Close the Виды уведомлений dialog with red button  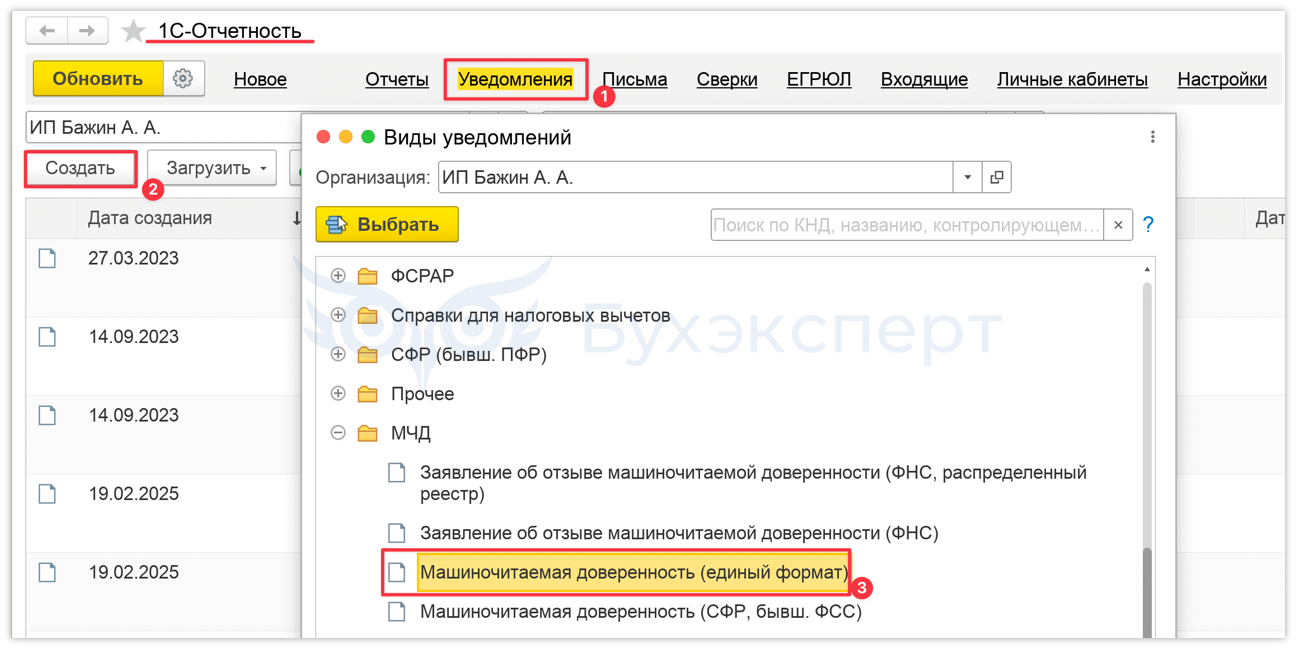tap(323, 137)
